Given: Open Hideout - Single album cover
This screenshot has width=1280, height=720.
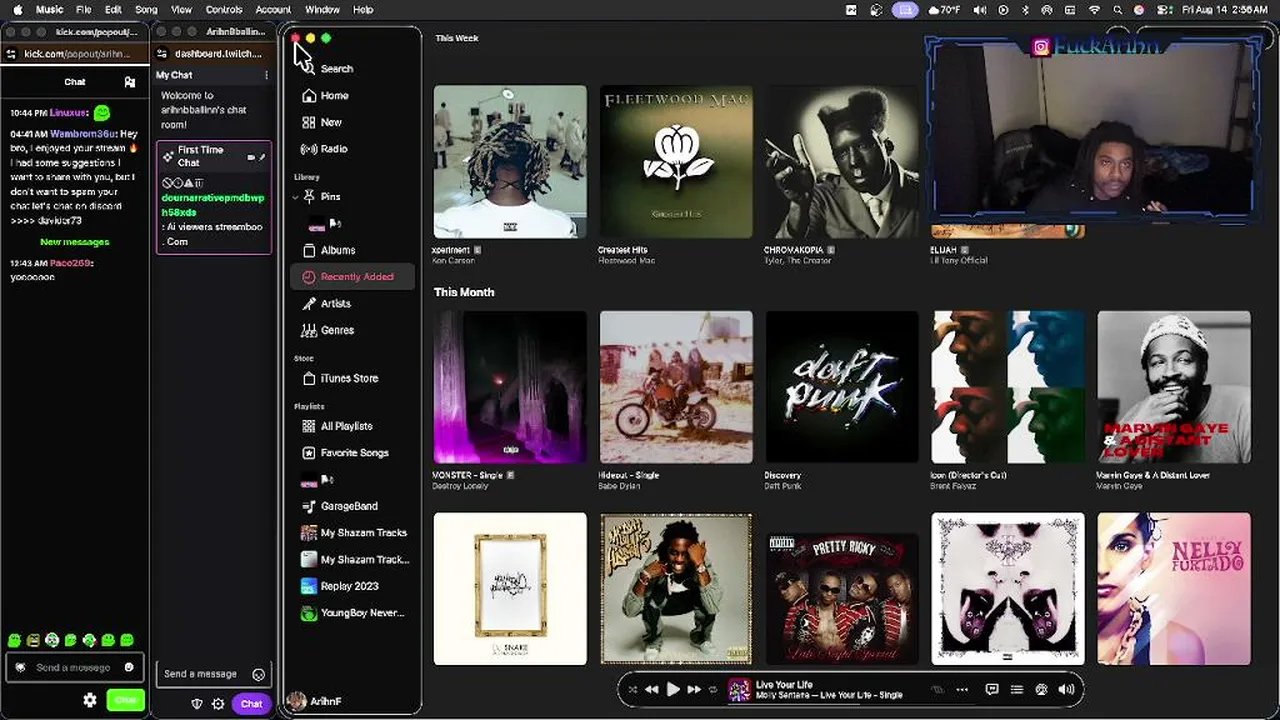Looking at the screenshot, I should [676, 387].
